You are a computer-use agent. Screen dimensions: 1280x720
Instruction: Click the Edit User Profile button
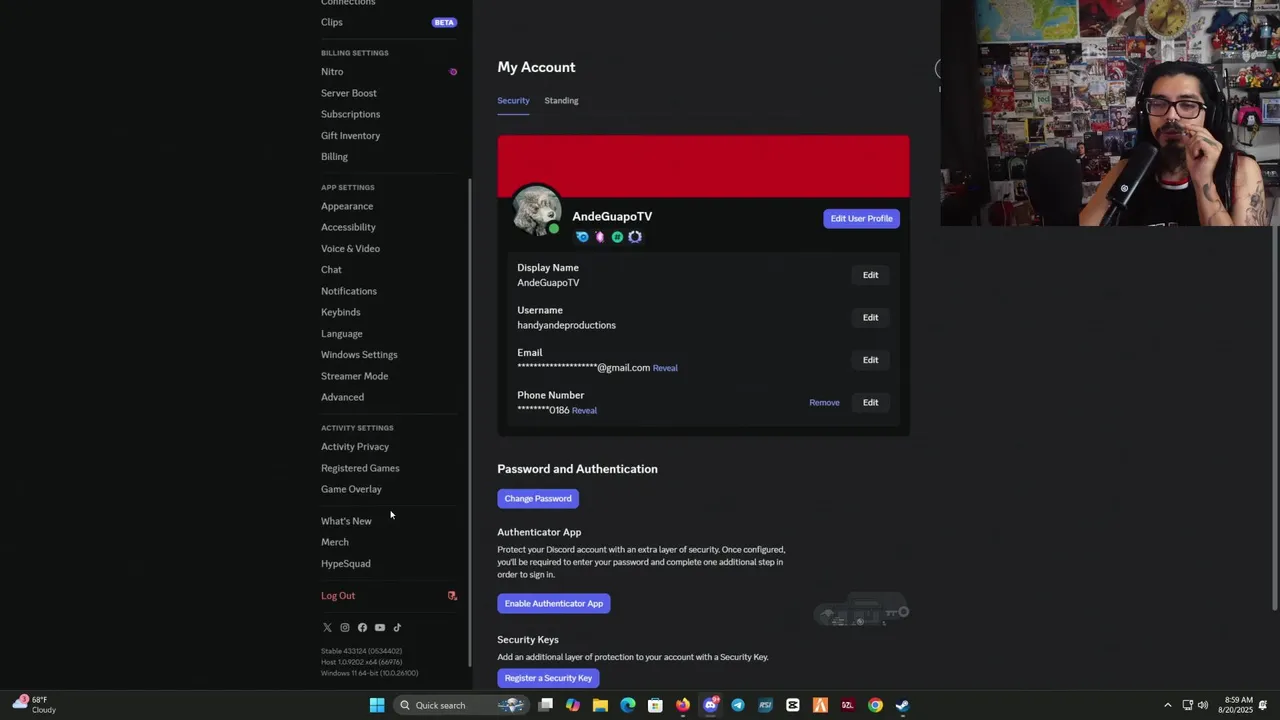click(x=861, y=219)
